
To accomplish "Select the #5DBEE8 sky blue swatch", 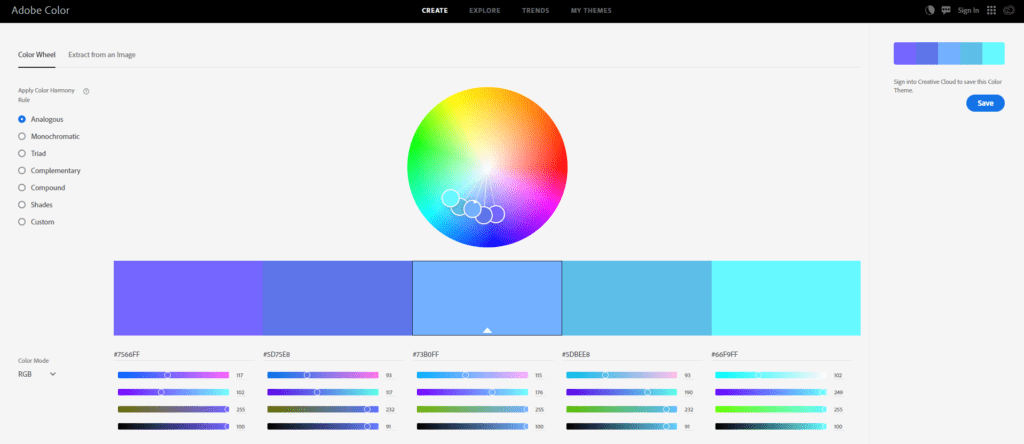I will [636, 298].
